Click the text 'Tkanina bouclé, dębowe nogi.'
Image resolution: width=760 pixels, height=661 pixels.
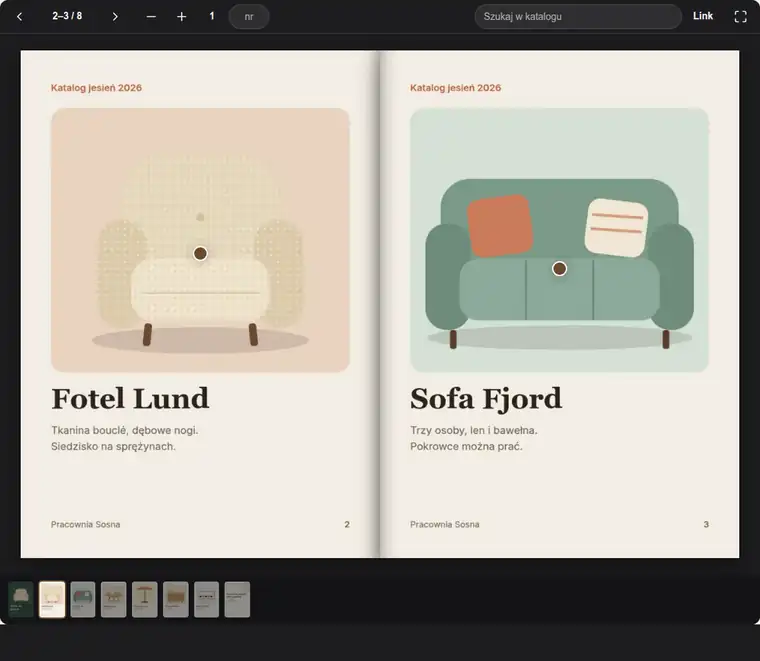click(x=125, y=430)
